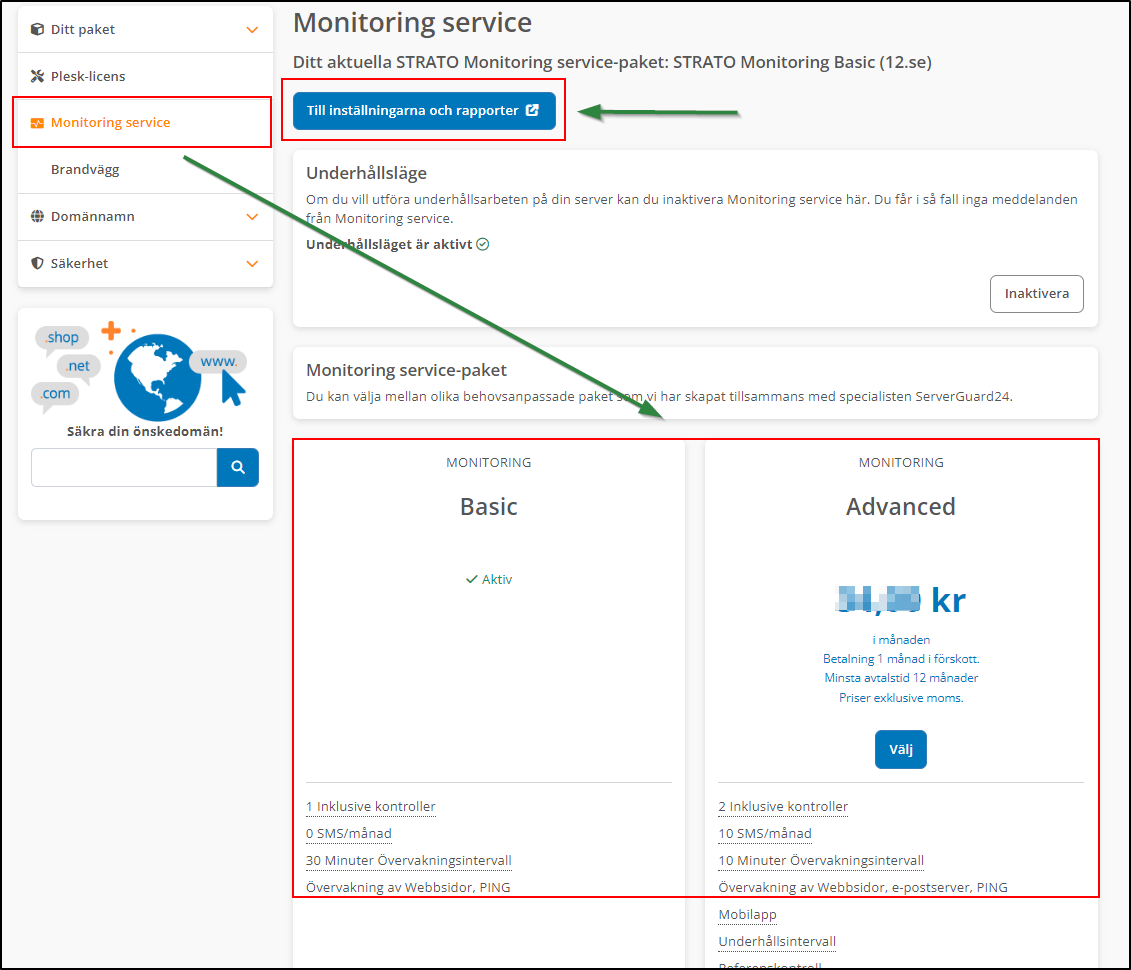Open Ditt paket sidebar section
1131x970 pixels.
tap(145, 30)
